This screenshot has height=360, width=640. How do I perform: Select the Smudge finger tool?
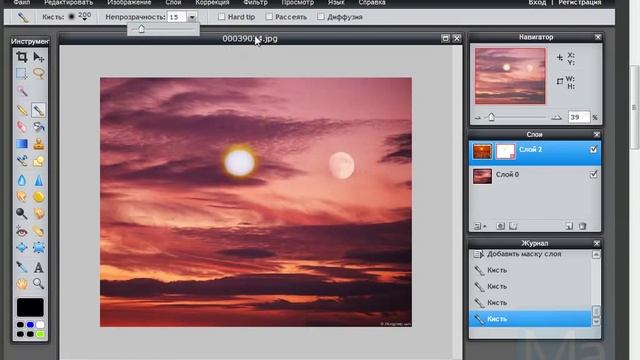pyautogui.click(x=22, y=197)
